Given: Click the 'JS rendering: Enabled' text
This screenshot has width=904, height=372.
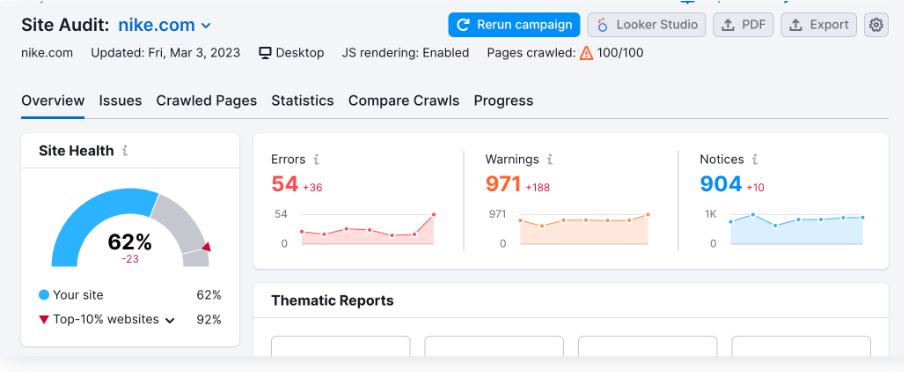Looking at the screenshot, I should click(x=405, y=53).
